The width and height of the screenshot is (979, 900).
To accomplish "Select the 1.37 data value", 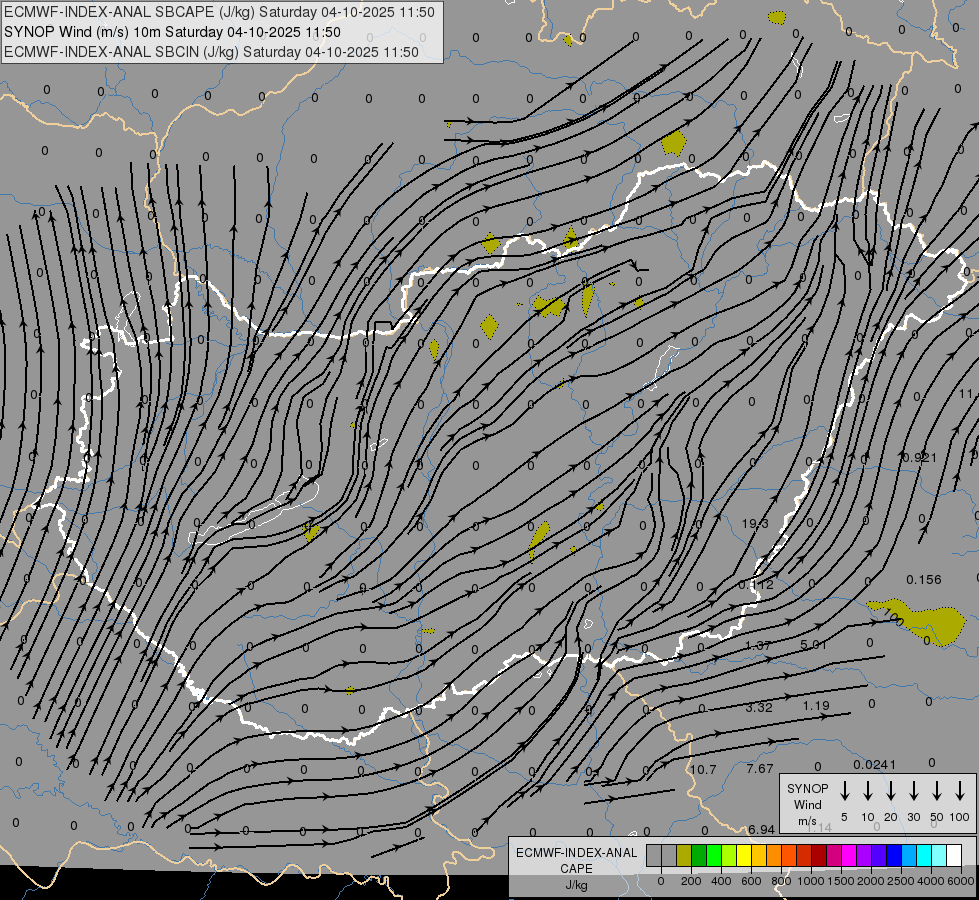I will coord(758,645).
